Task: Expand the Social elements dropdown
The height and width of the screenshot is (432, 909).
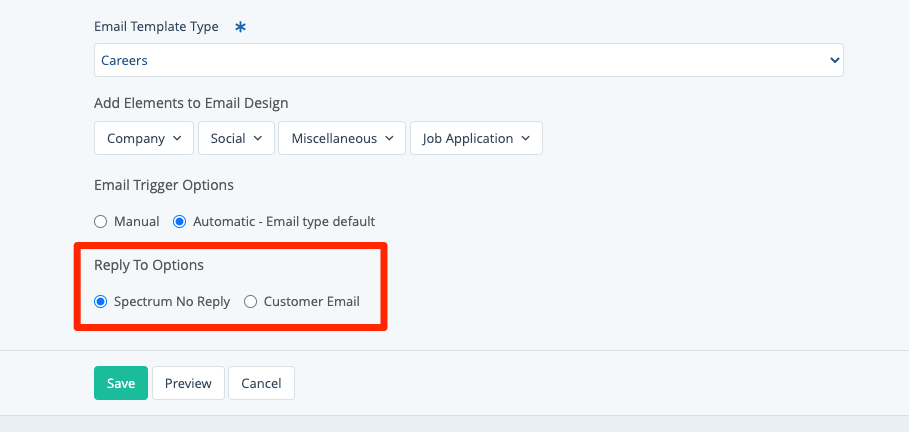Action: click(236, 139)
